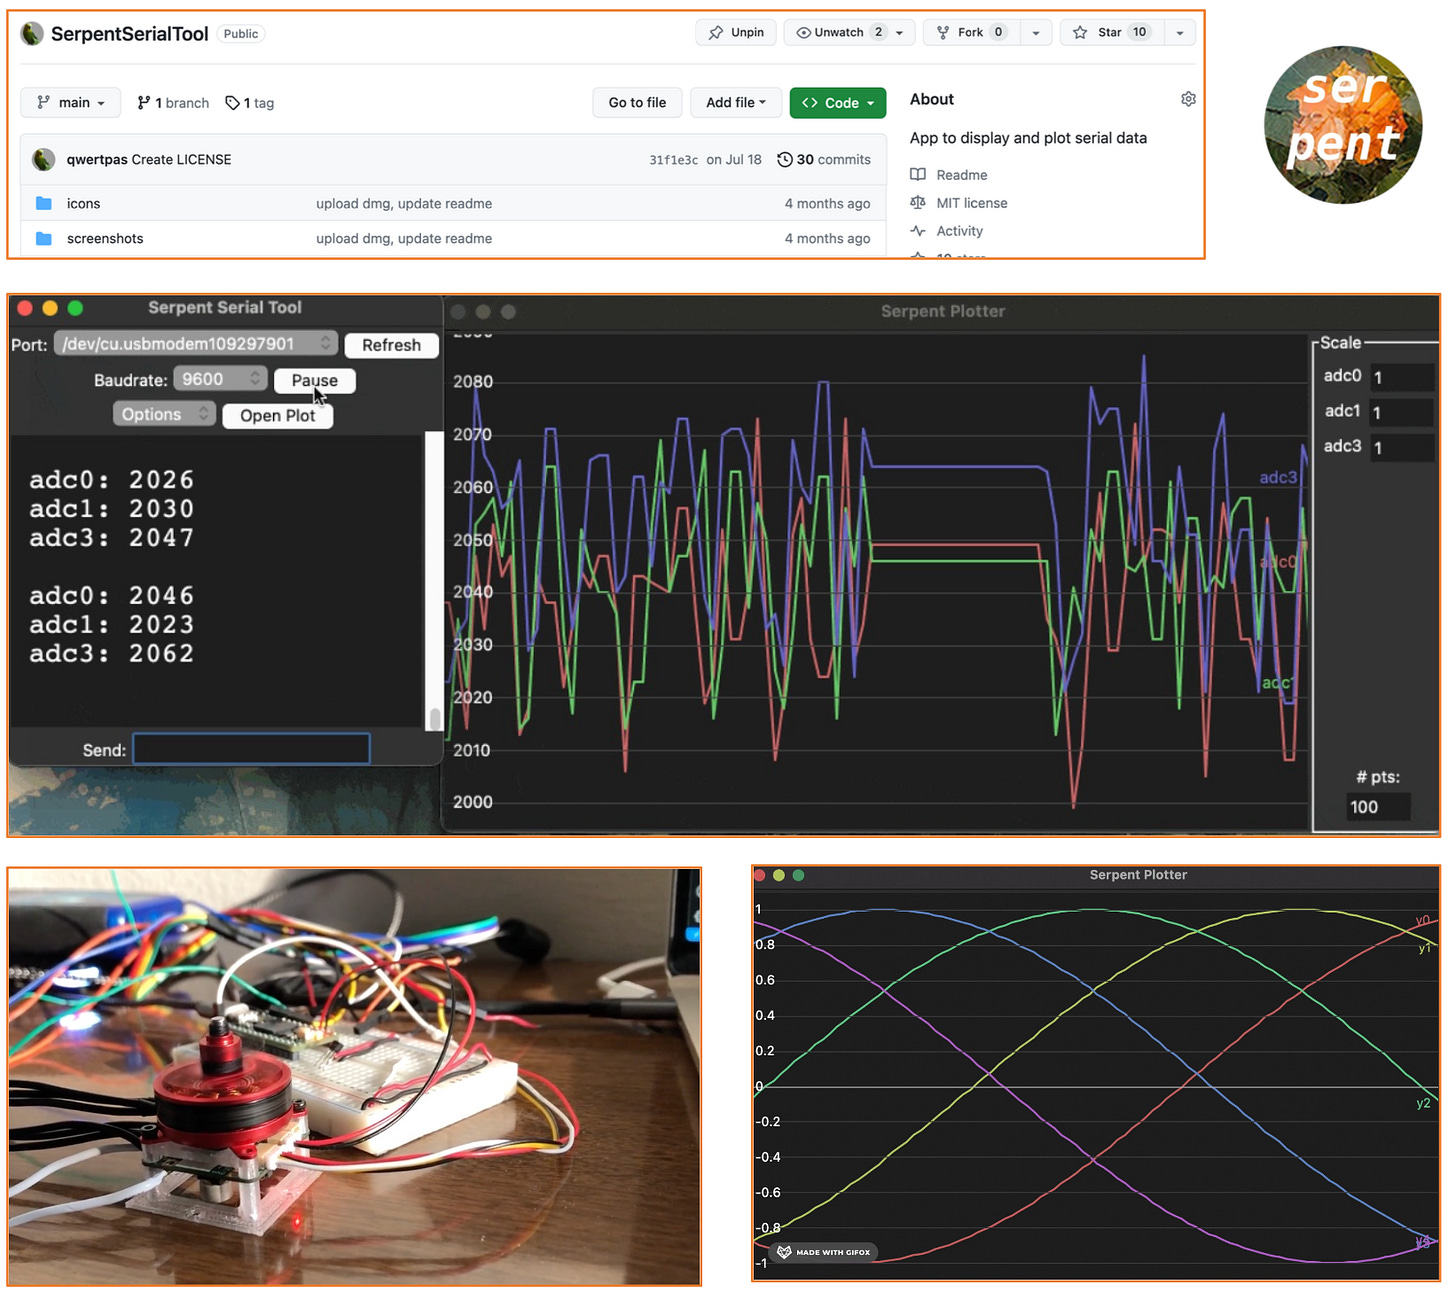Open the Readme link in About
Viewport: 1456px width, 1293px height.
(962, 175)
